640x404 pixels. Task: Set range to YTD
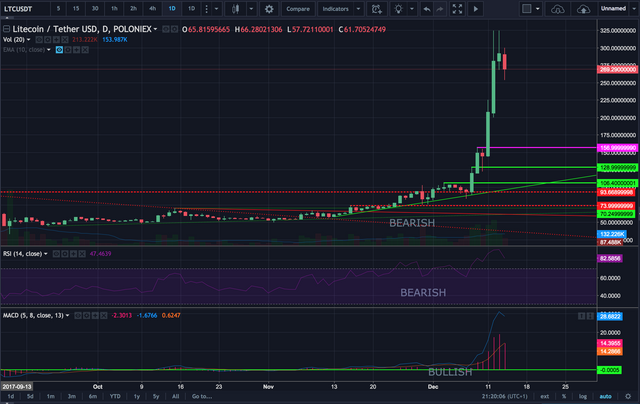115,396
